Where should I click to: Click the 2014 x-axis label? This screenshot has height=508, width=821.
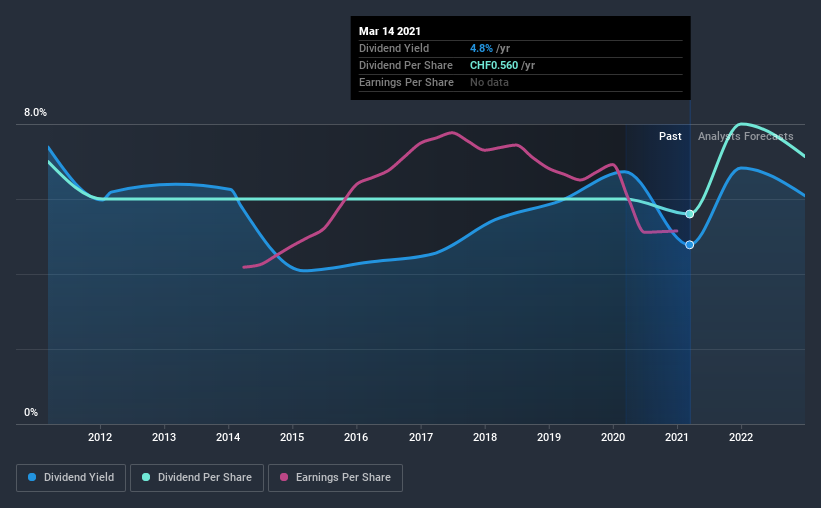point(228,437)
